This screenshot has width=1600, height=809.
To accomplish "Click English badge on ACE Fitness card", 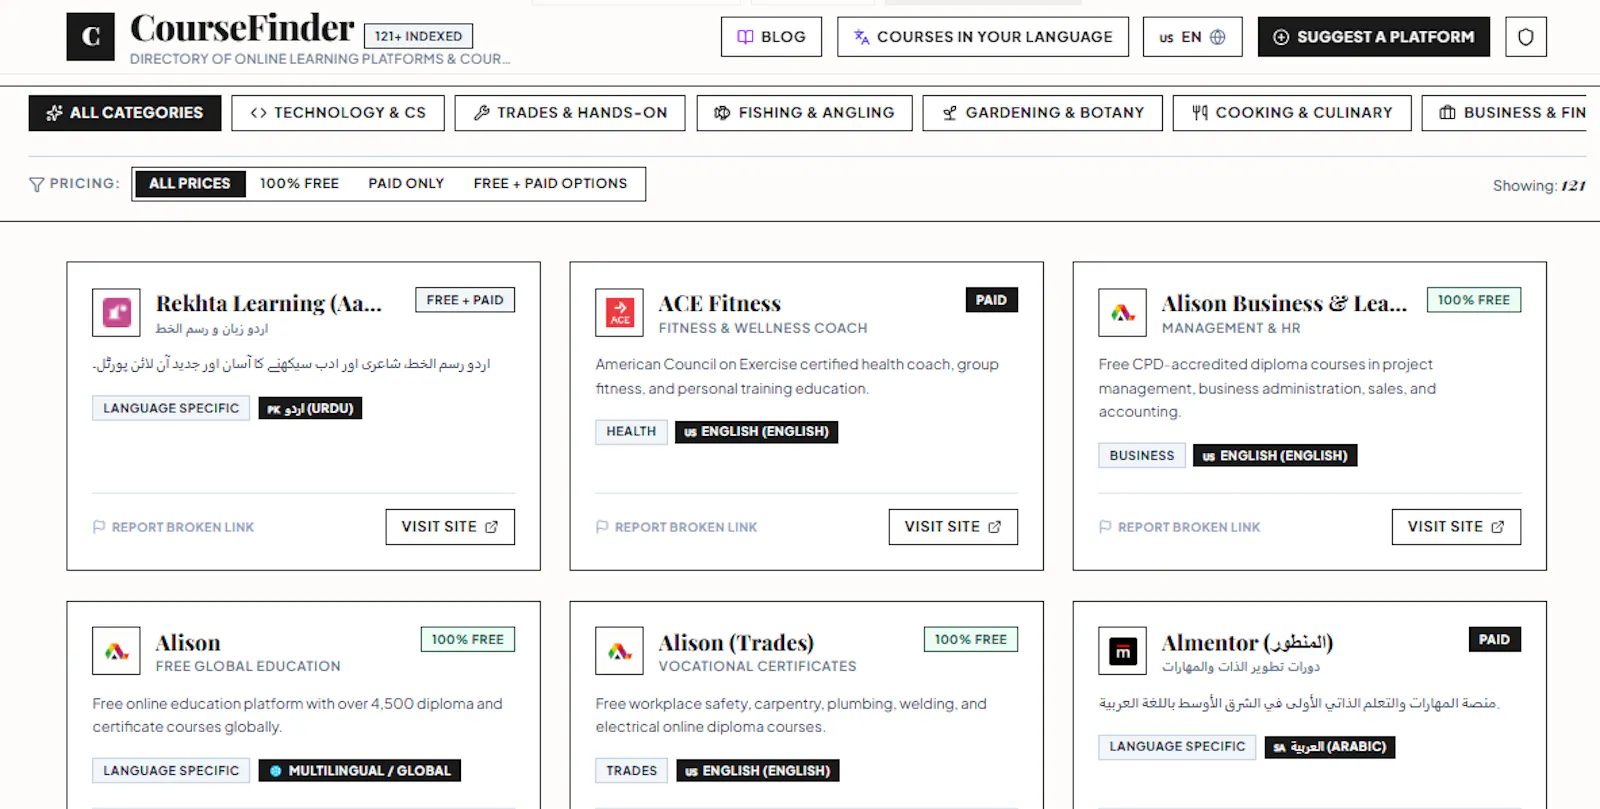I will (x=756, y=432).
